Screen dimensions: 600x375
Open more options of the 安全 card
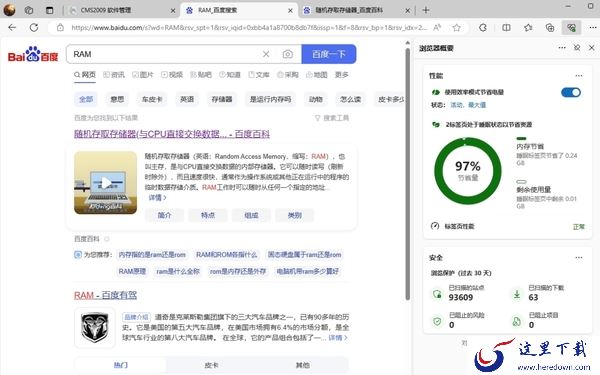pos(579,258)
